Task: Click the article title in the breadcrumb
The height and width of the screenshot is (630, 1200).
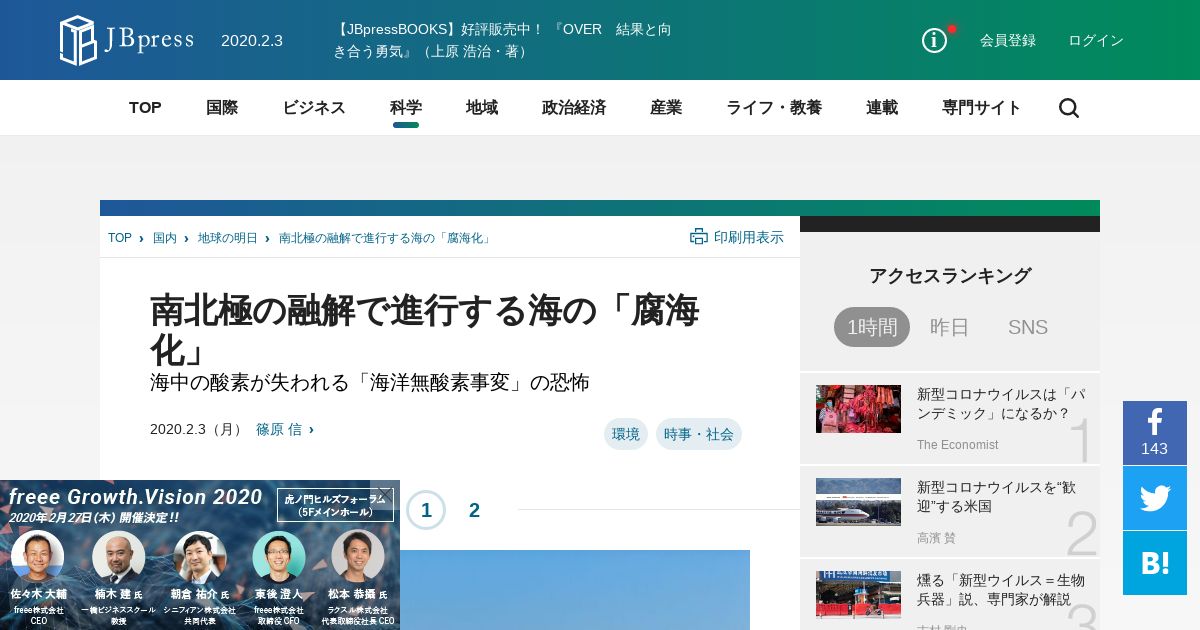Action: pyautogui.click(x=386, y=238)
